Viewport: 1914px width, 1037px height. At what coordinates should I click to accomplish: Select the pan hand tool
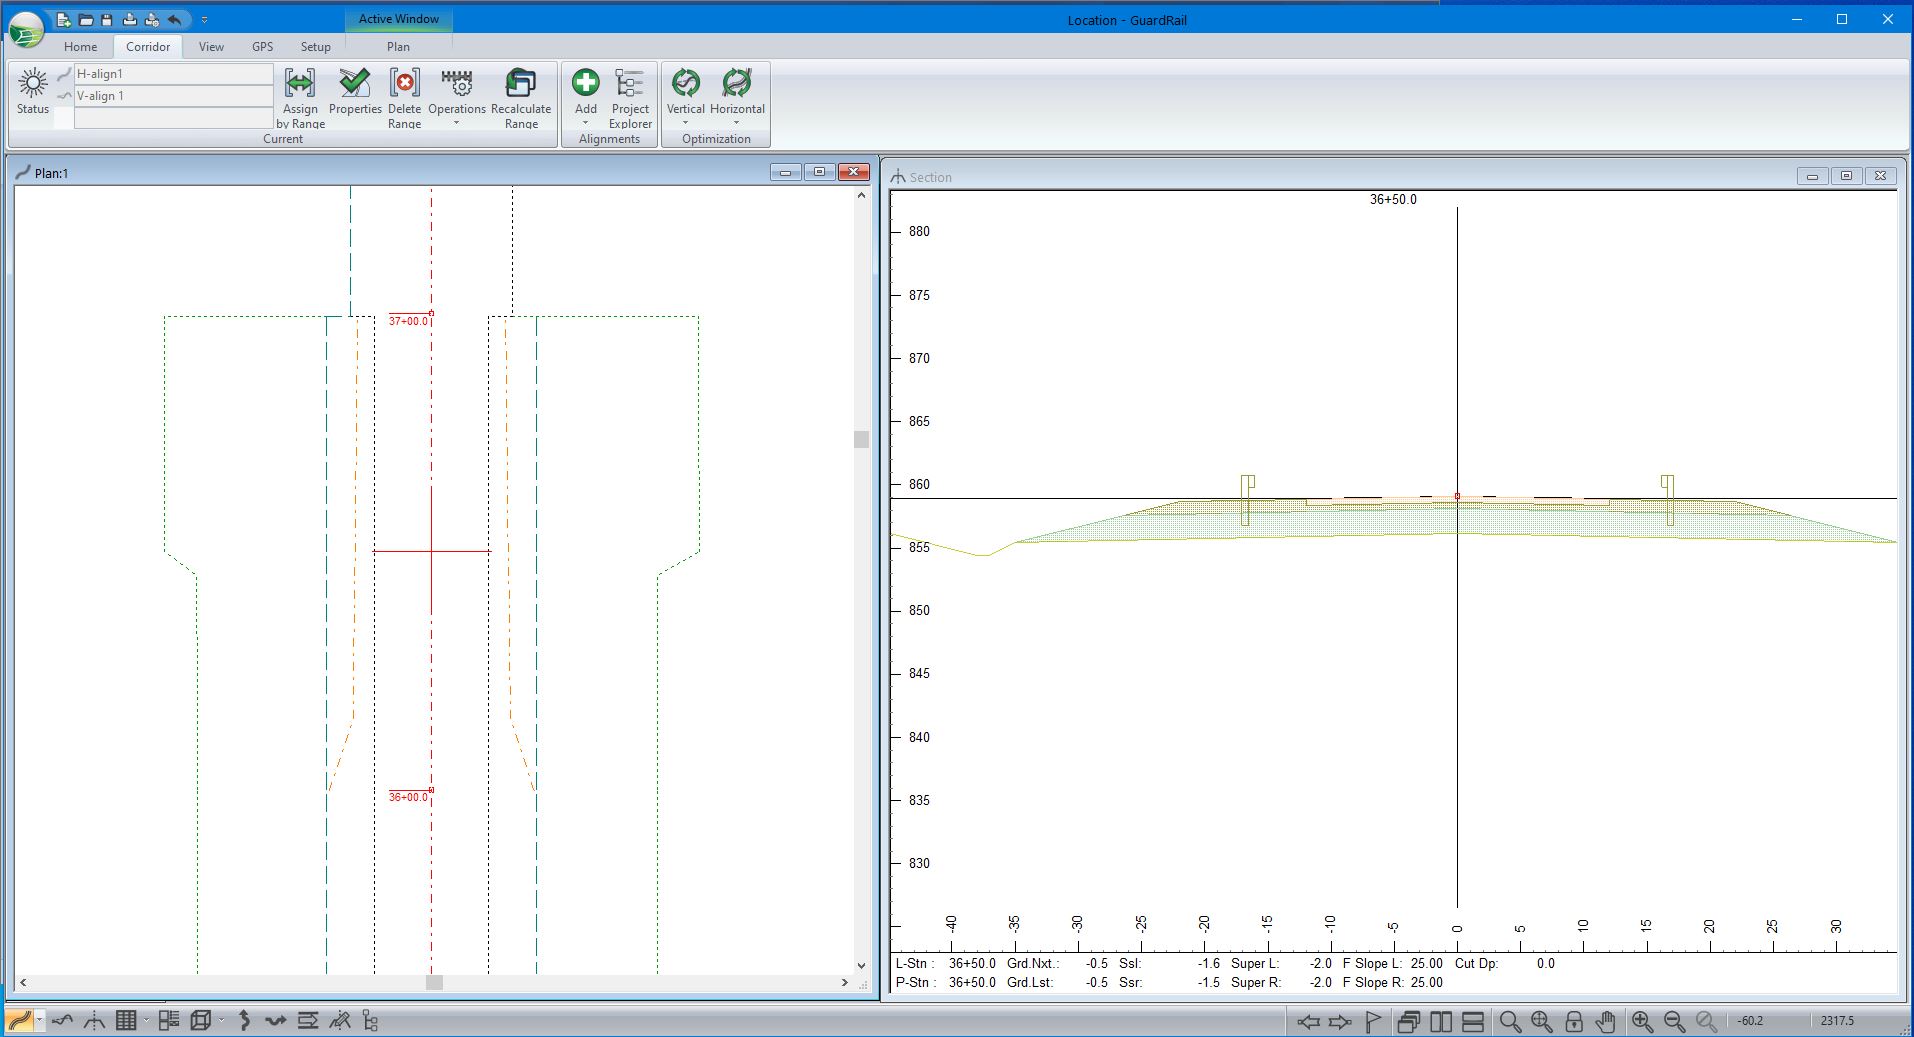pyautogui.click(x=1606, y=1022)
